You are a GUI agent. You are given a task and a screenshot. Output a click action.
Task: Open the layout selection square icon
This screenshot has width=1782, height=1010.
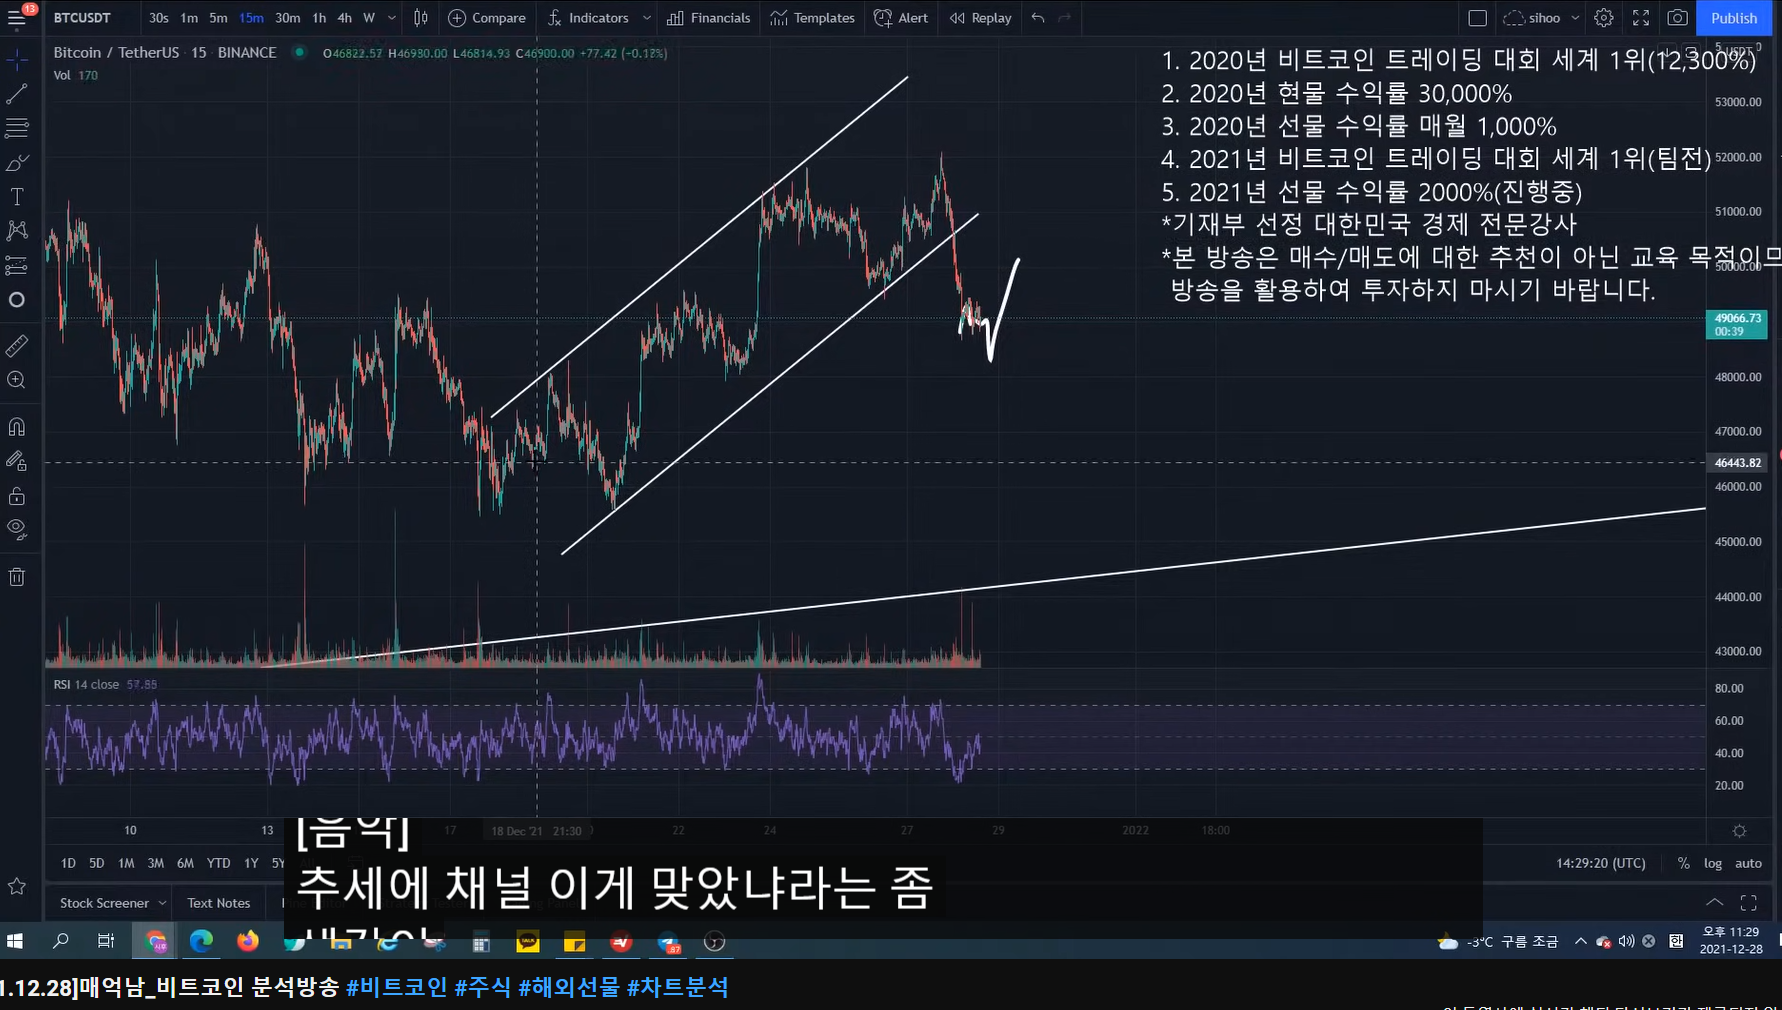tap(1477, 18)
